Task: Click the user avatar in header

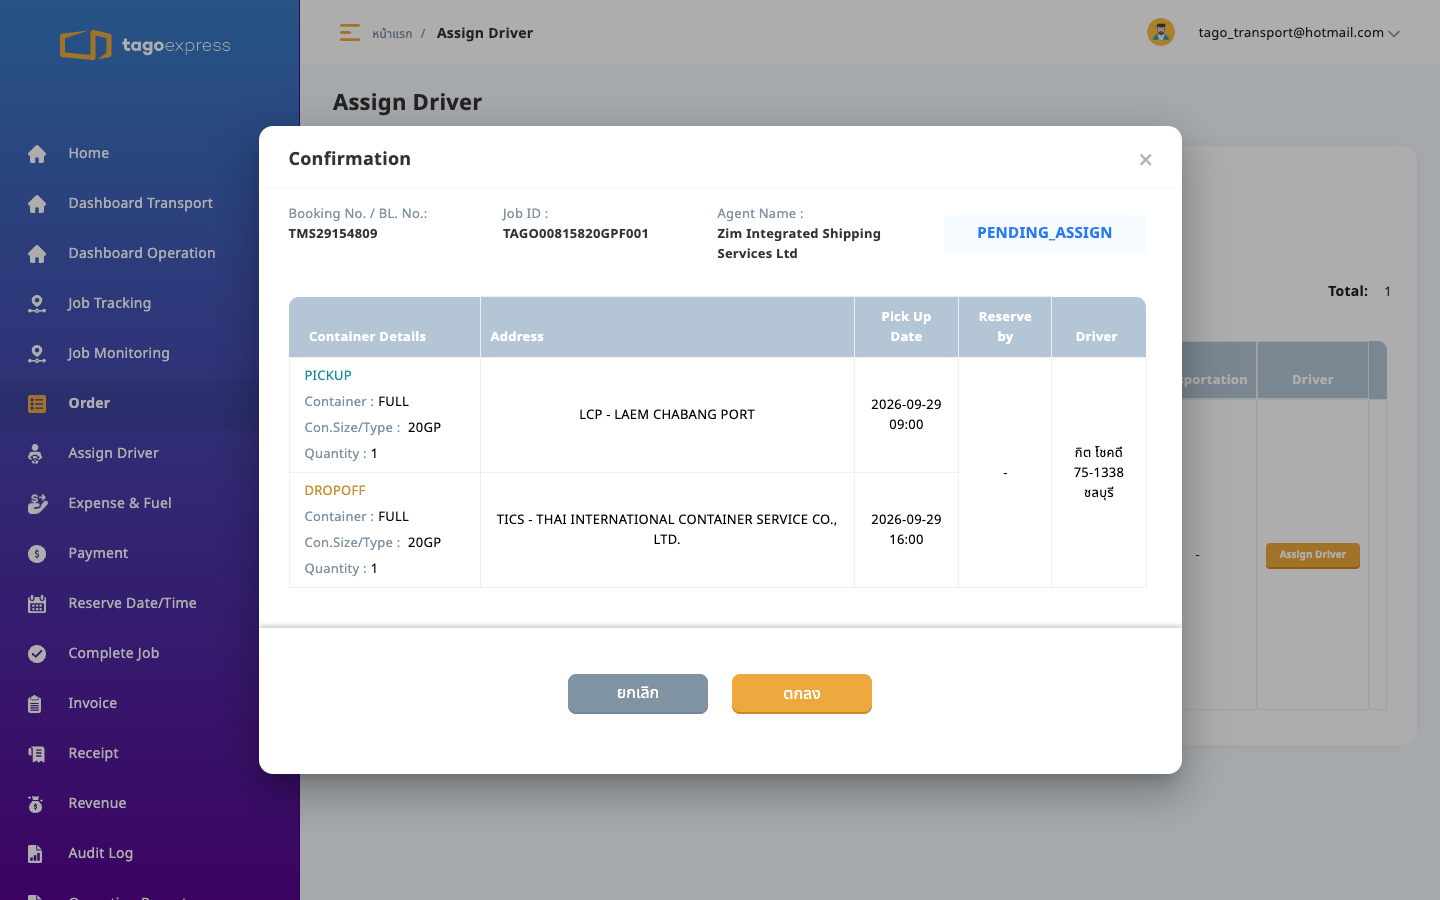Action: [x=1160, y=32]
